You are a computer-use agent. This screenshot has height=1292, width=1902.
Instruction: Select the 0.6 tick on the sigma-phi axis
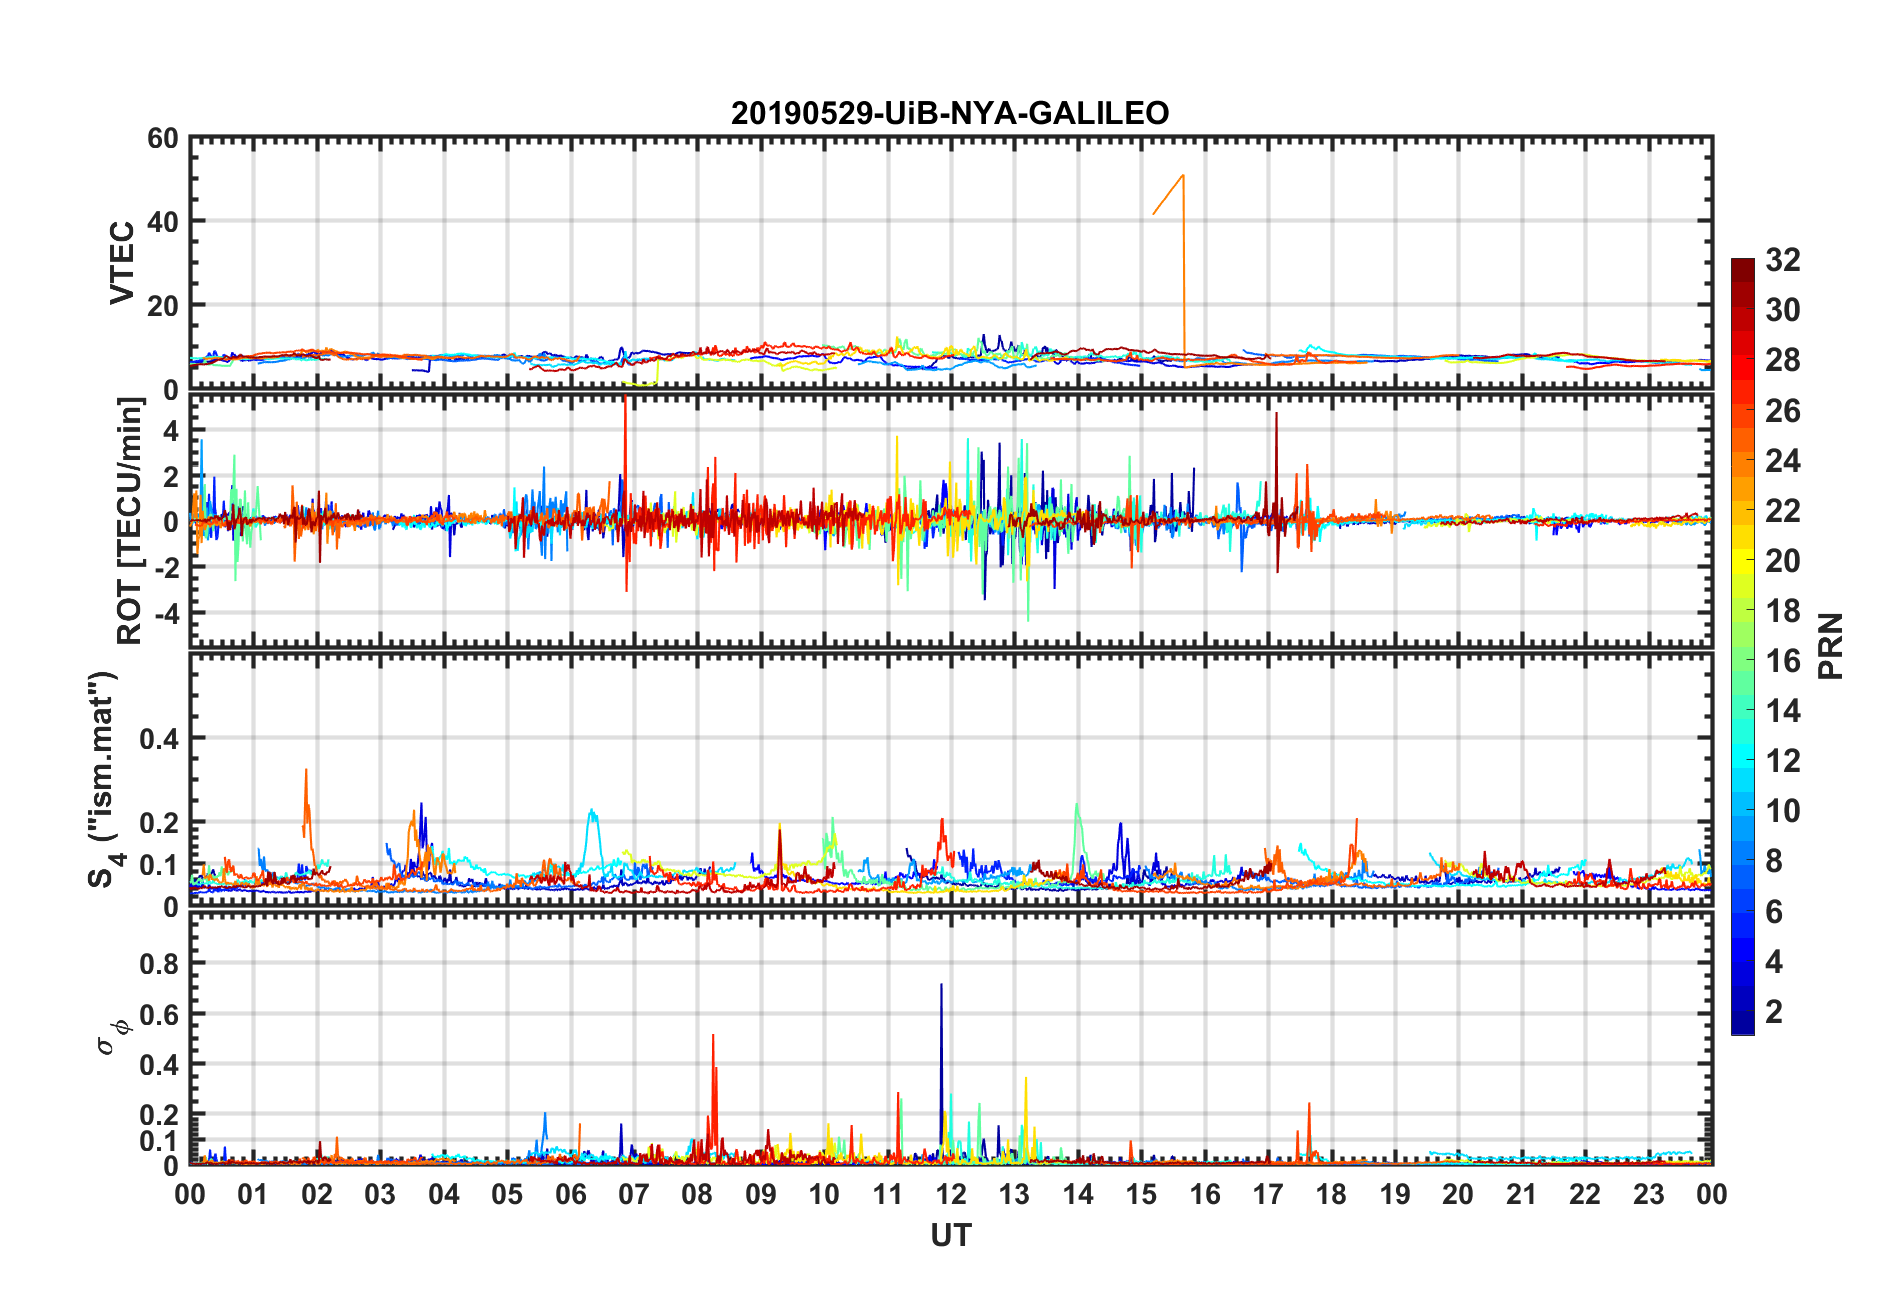[x=159, y=1014]
